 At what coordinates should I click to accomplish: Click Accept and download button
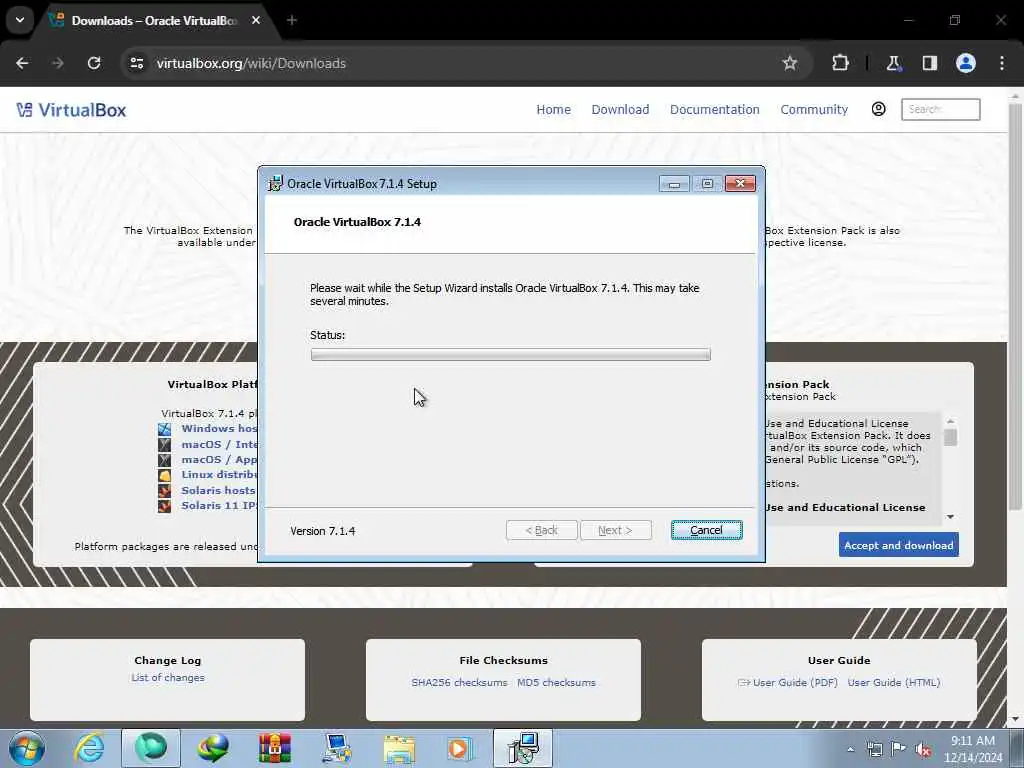[899, 545]
